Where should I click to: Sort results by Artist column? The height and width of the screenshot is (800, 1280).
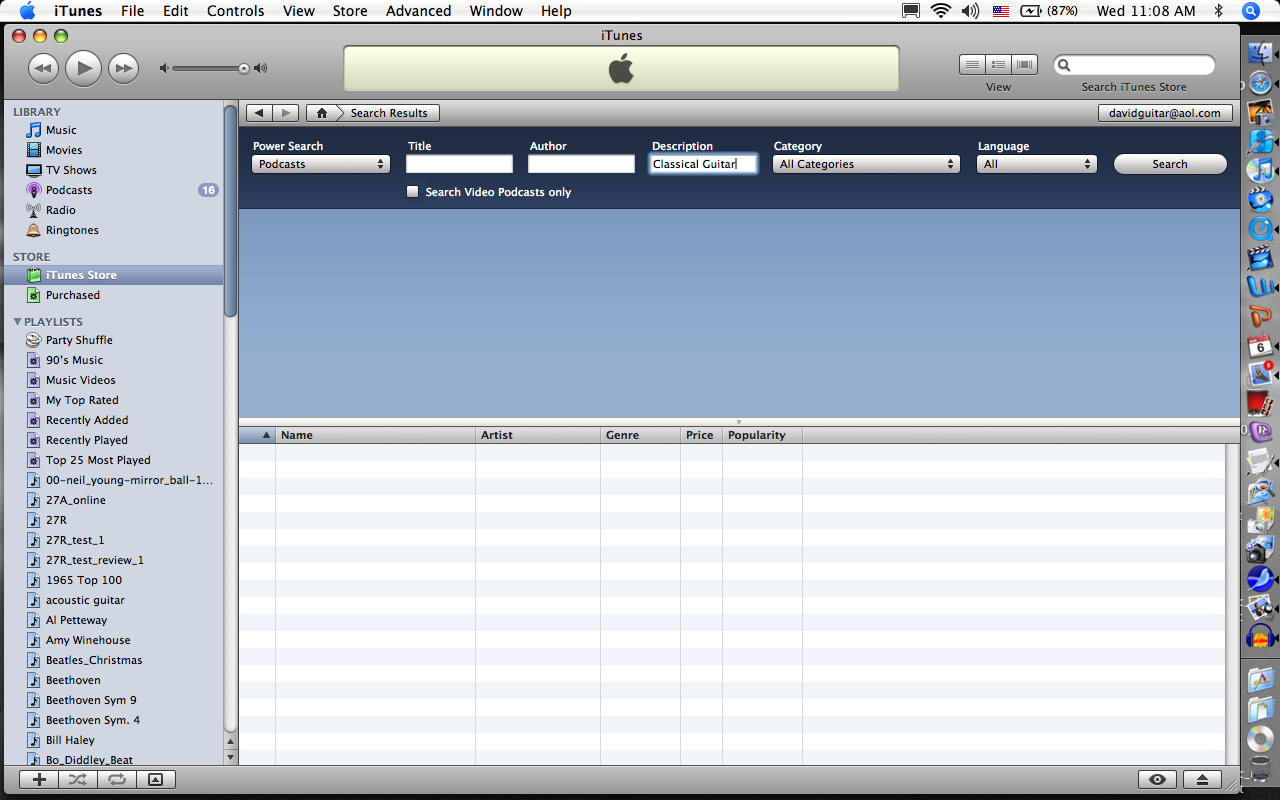[x=538, y=435]
